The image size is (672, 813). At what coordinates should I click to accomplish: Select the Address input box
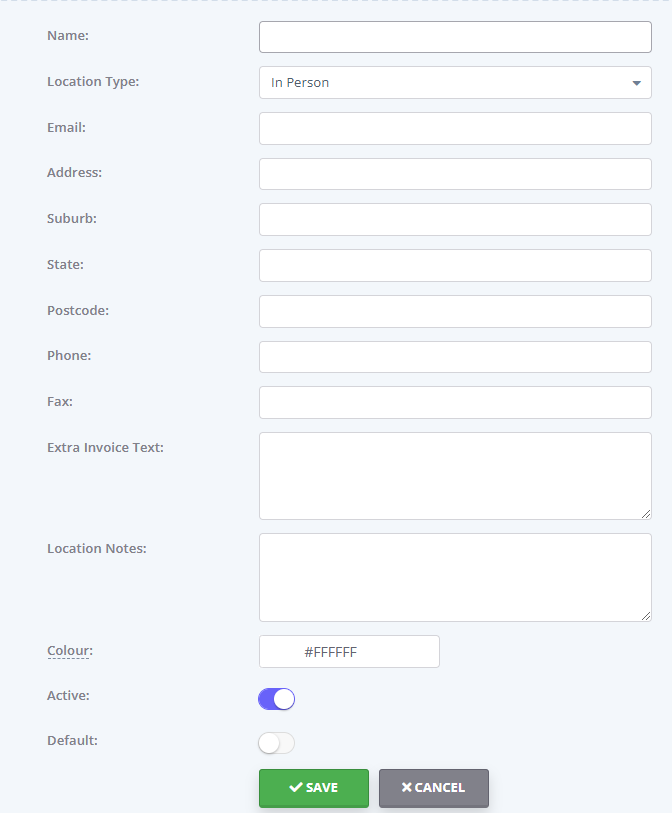[x=455, y=174]
